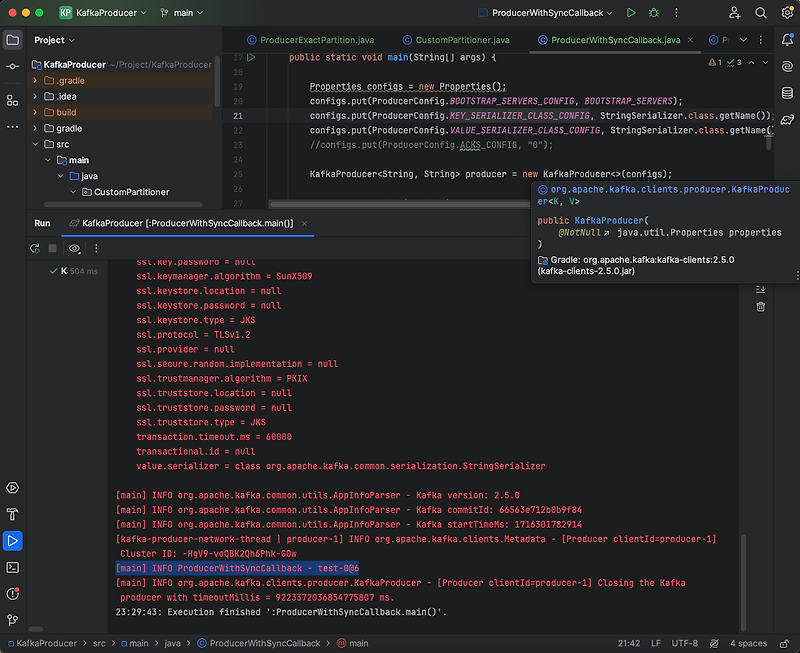Screen dimensions: 800x653
Task: Open the Structure tool window icon
Action: (x=12, y=101)
